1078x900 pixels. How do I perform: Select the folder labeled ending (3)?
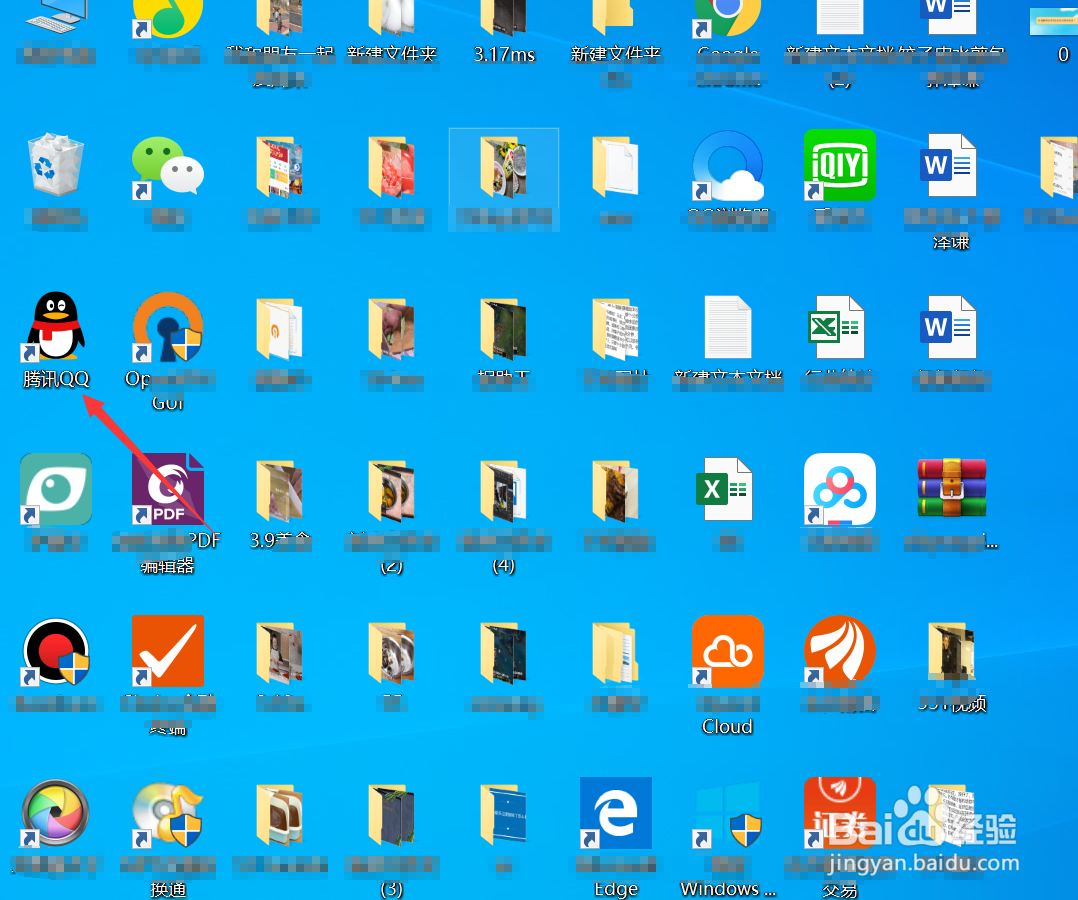(x=391, y=815)
